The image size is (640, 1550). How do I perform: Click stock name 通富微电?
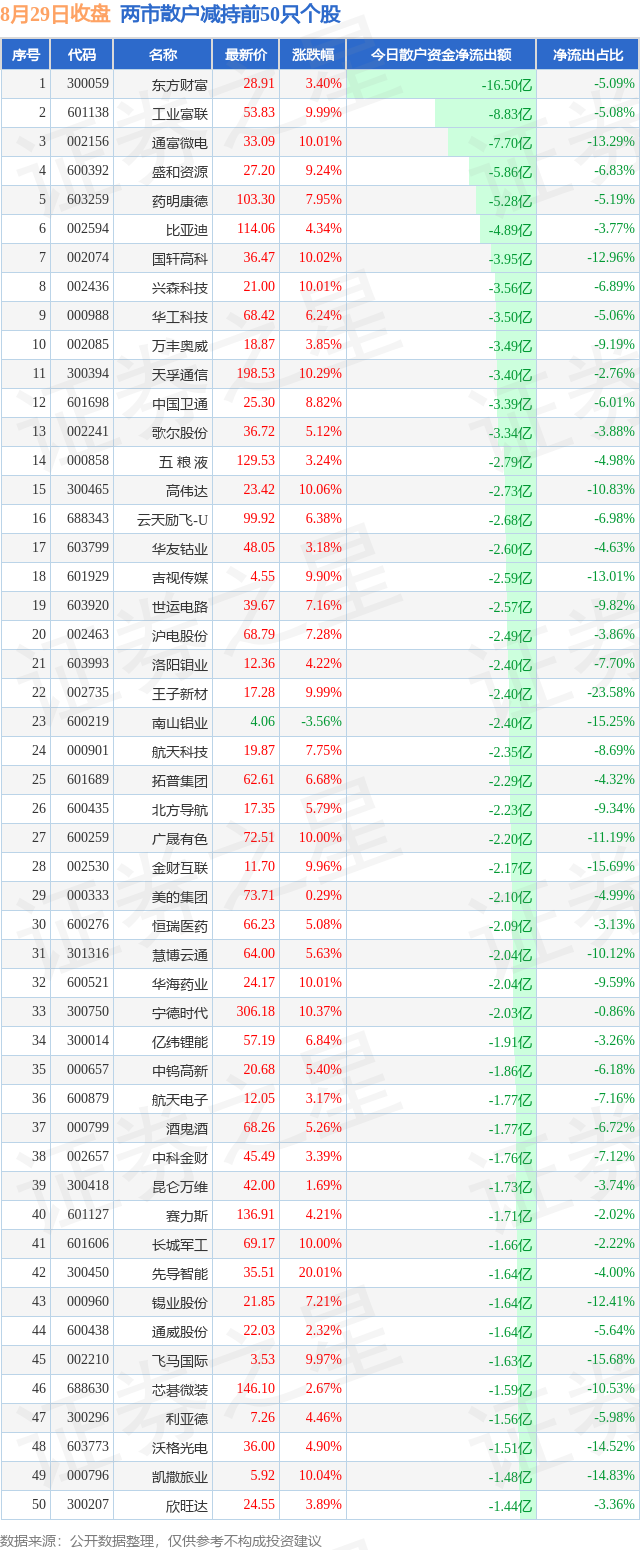pyautogui.click(x=180, y=143)
